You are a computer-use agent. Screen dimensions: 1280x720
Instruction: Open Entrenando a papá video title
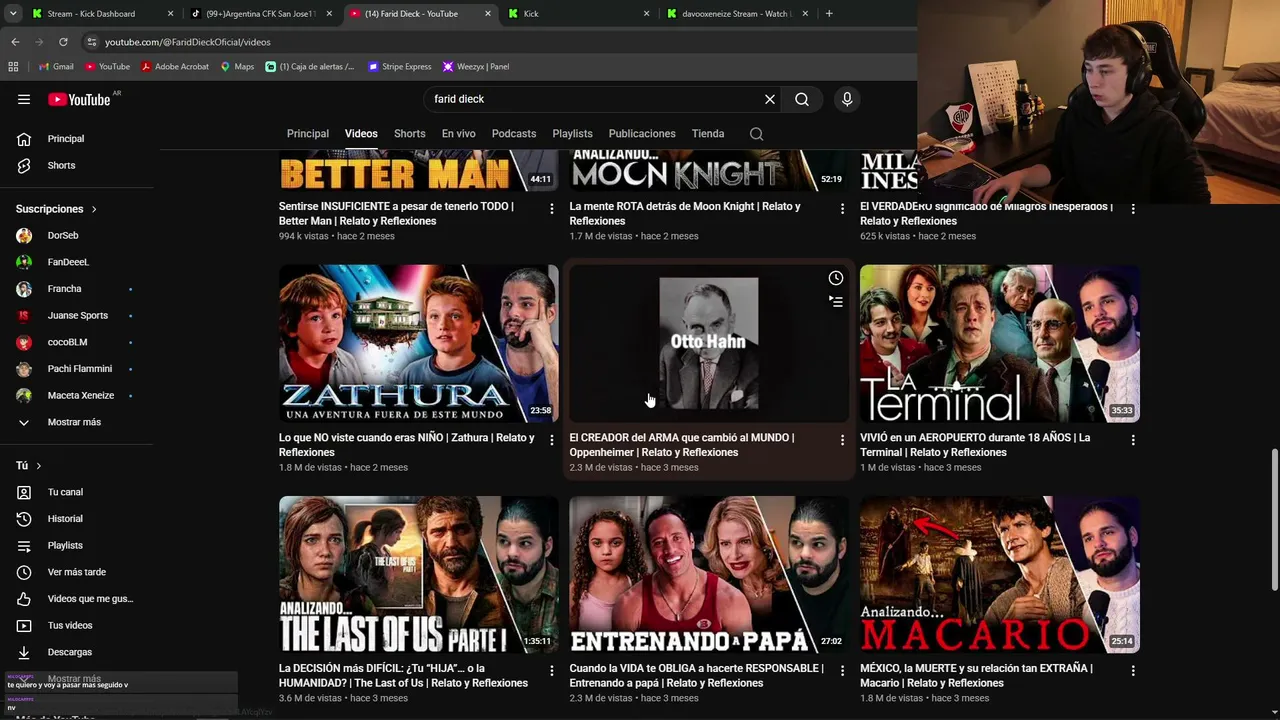tap(697, 676)
